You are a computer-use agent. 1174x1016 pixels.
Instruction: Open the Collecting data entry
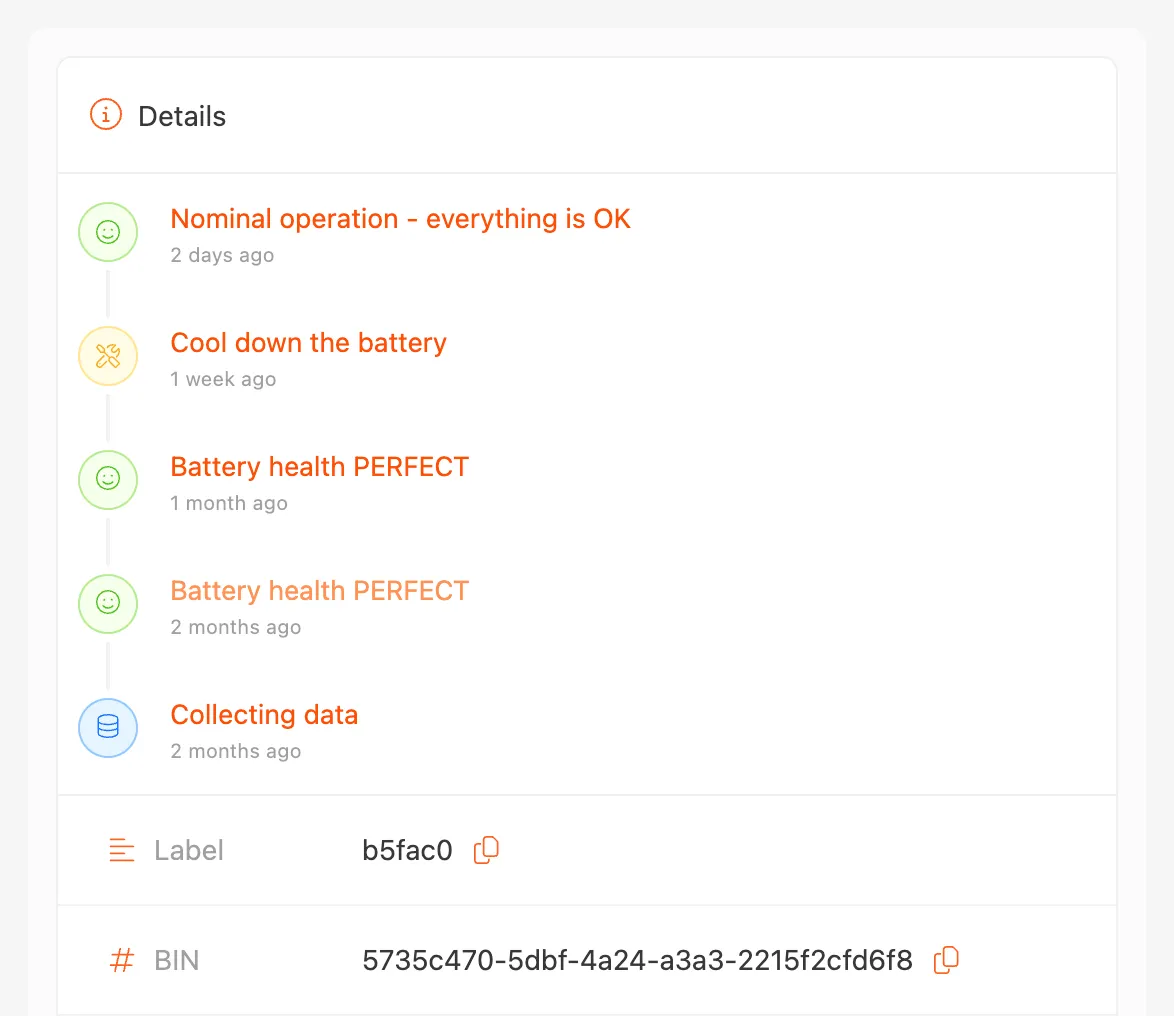(x=264, y=715)
